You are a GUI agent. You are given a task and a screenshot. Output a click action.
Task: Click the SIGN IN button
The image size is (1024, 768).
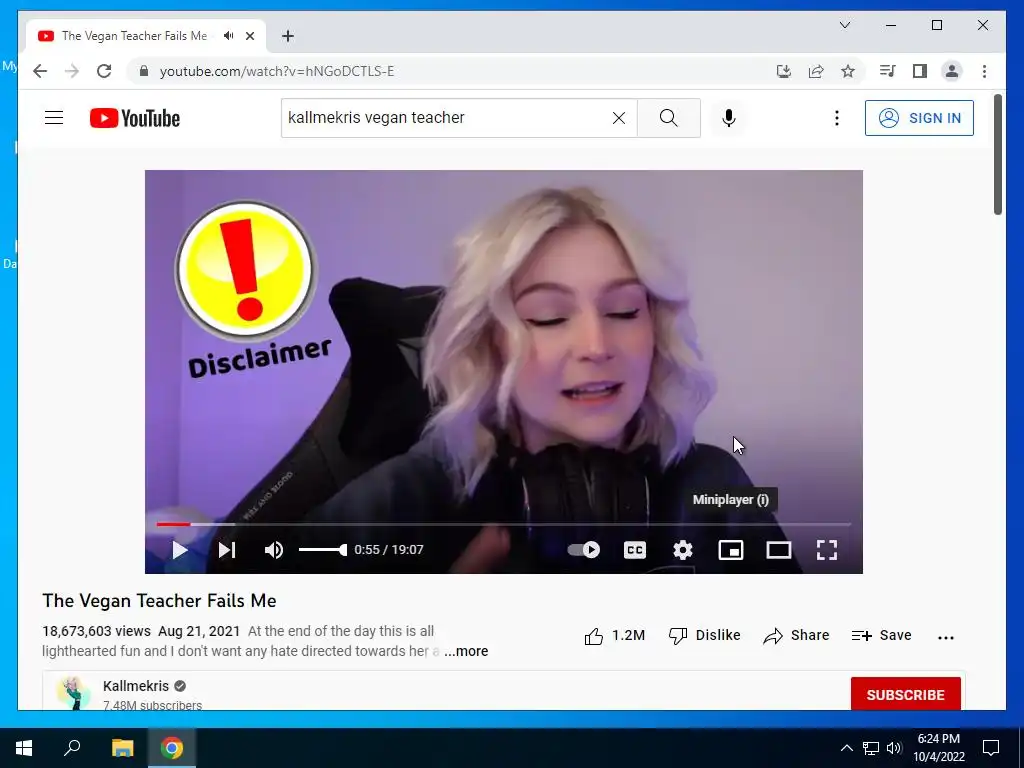tap(919, 118)
